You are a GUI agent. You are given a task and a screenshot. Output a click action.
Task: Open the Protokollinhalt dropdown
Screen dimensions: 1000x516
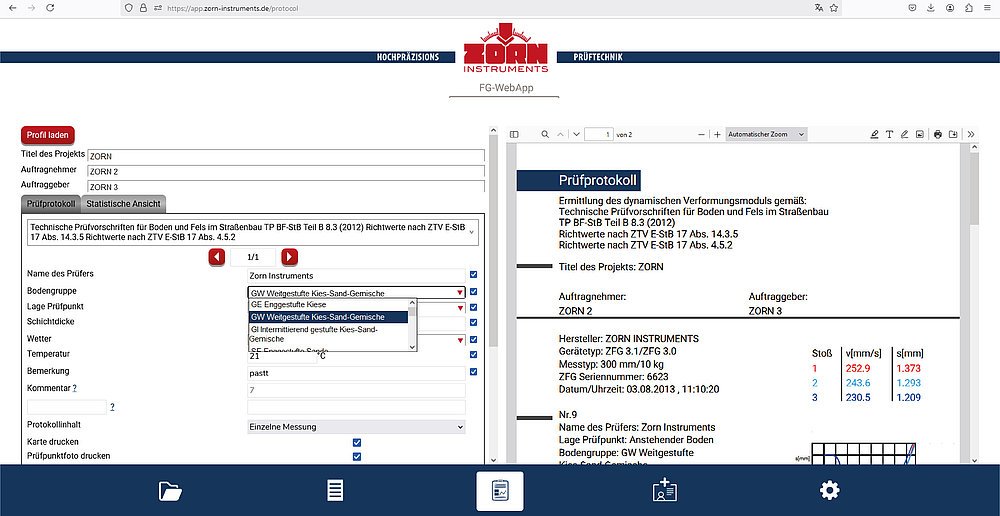(357, 427)
